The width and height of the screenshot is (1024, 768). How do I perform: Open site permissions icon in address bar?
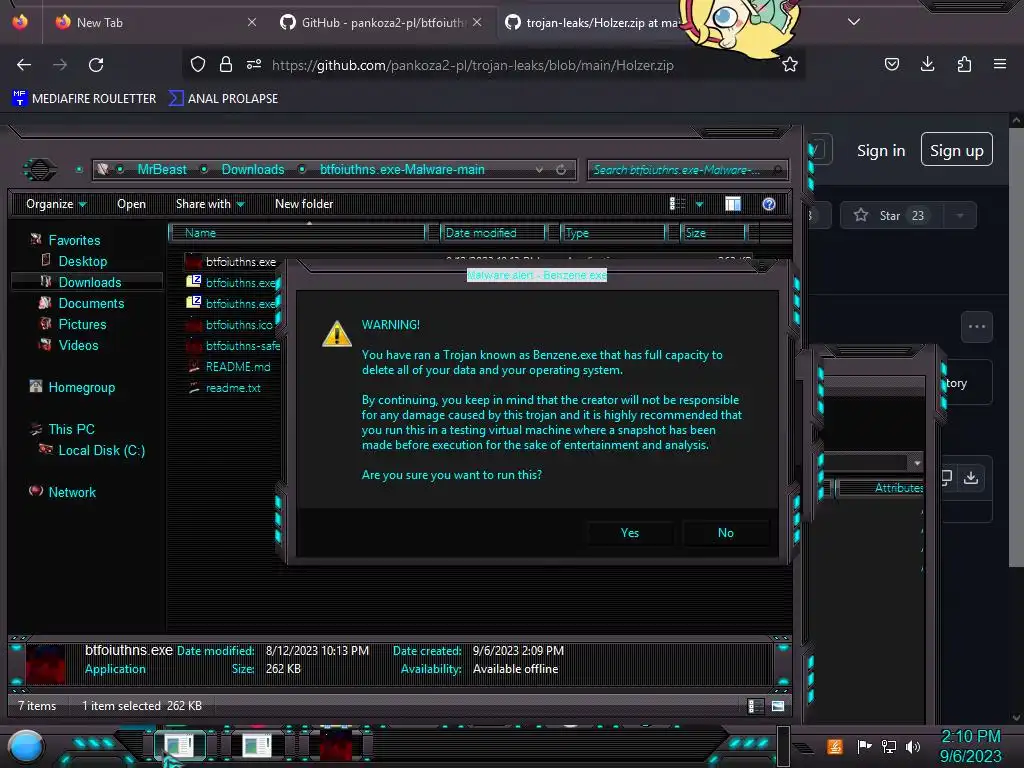coord(254,64)
